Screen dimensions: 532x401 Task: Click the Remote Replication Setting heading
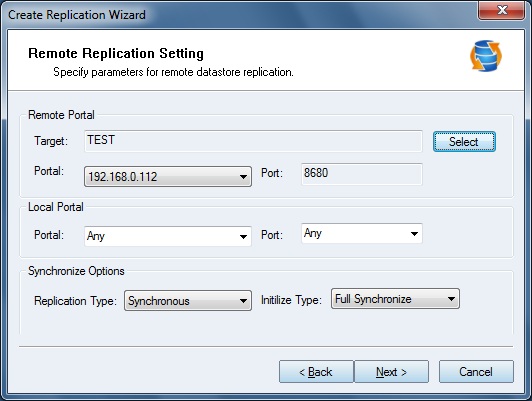[116, 53]
